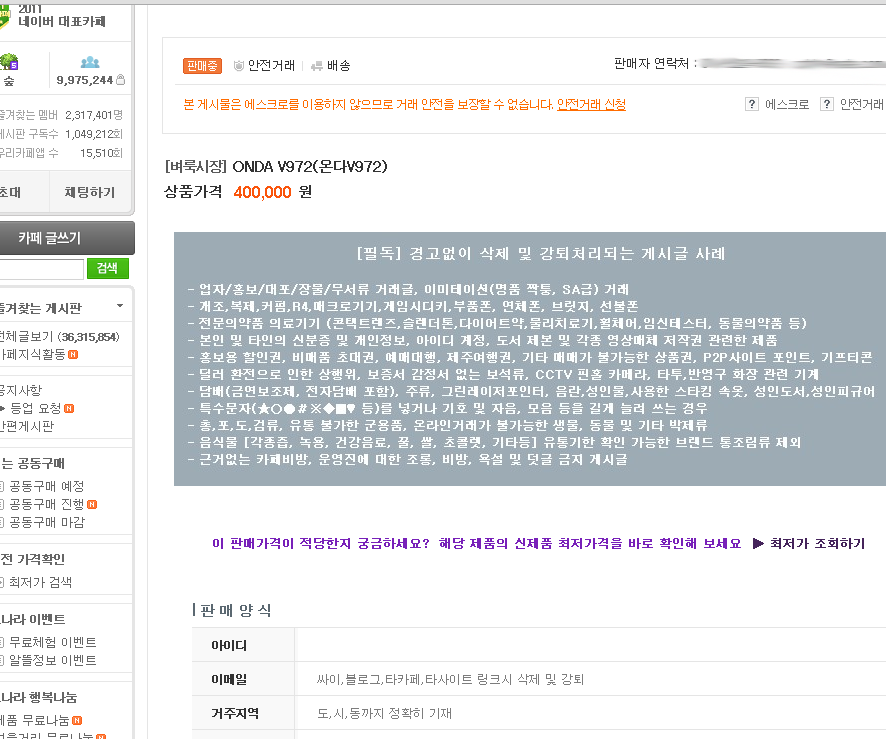Open the 공동구매 마감 board
Image resolution: width=886 pixels, height=739 pixels.
point(46,523)
